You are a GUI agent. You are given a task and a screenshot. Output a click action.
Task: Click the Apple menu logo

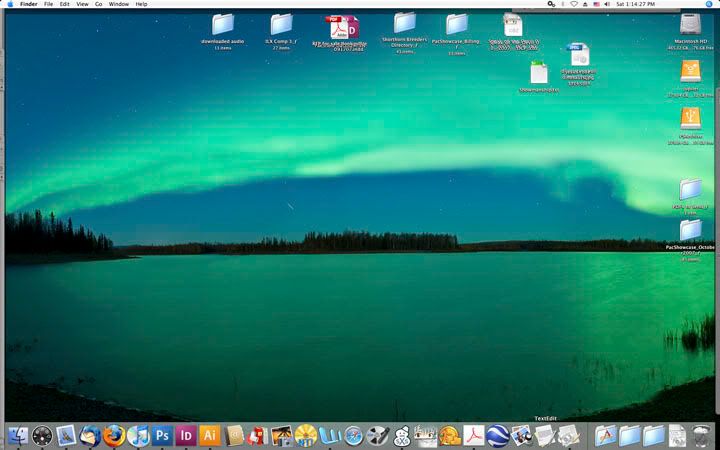point(9,4)
